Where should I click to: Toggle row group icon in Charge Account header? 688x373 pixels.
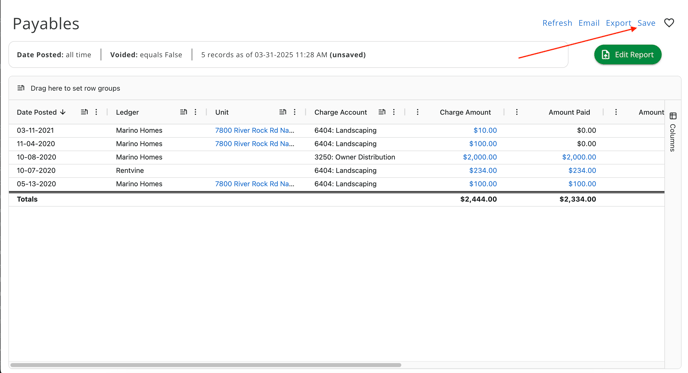tap(382, 112)
